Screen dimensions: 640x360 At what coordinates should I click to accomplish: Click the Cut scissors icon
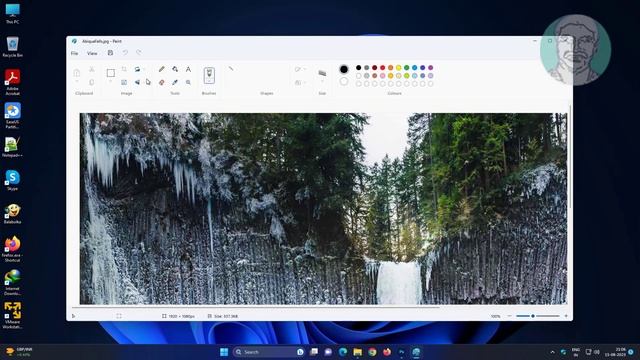point(92,69)
